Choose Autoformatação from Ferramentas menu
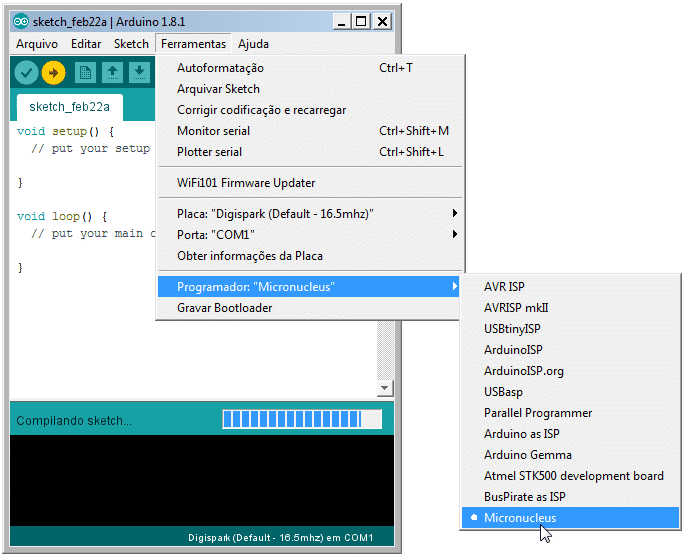This screenshot has height=560, width=685. click(x=220, y=68)
